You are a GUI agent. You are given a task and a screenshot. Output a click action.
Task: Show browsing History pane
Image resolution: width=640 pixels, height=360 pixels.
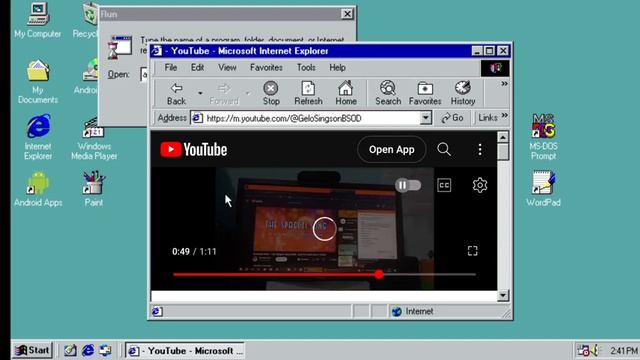463,93
